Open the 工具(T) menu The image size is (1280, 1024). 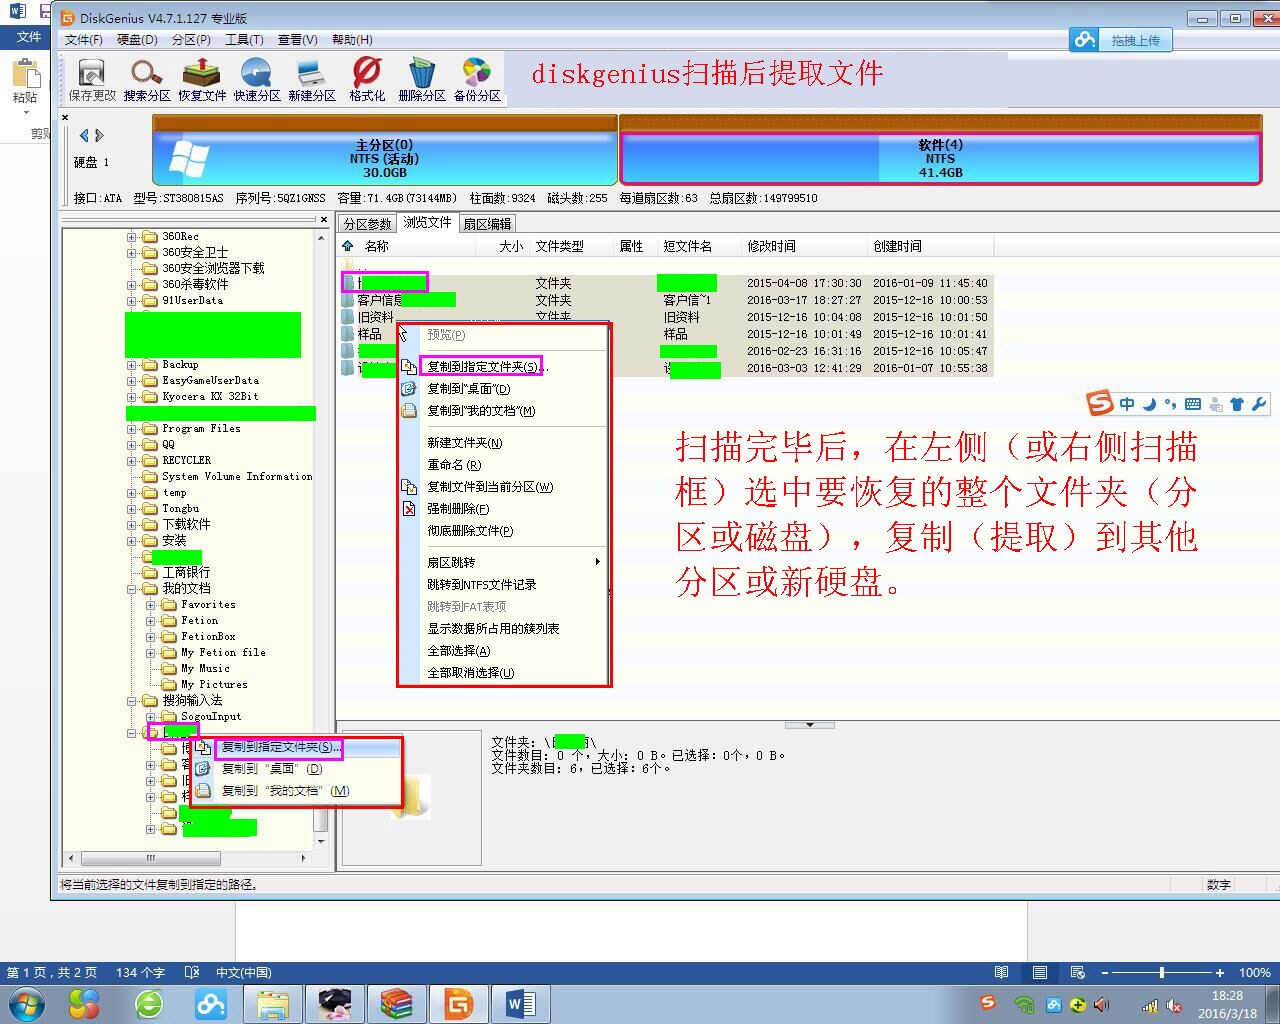tap(244, 40)
